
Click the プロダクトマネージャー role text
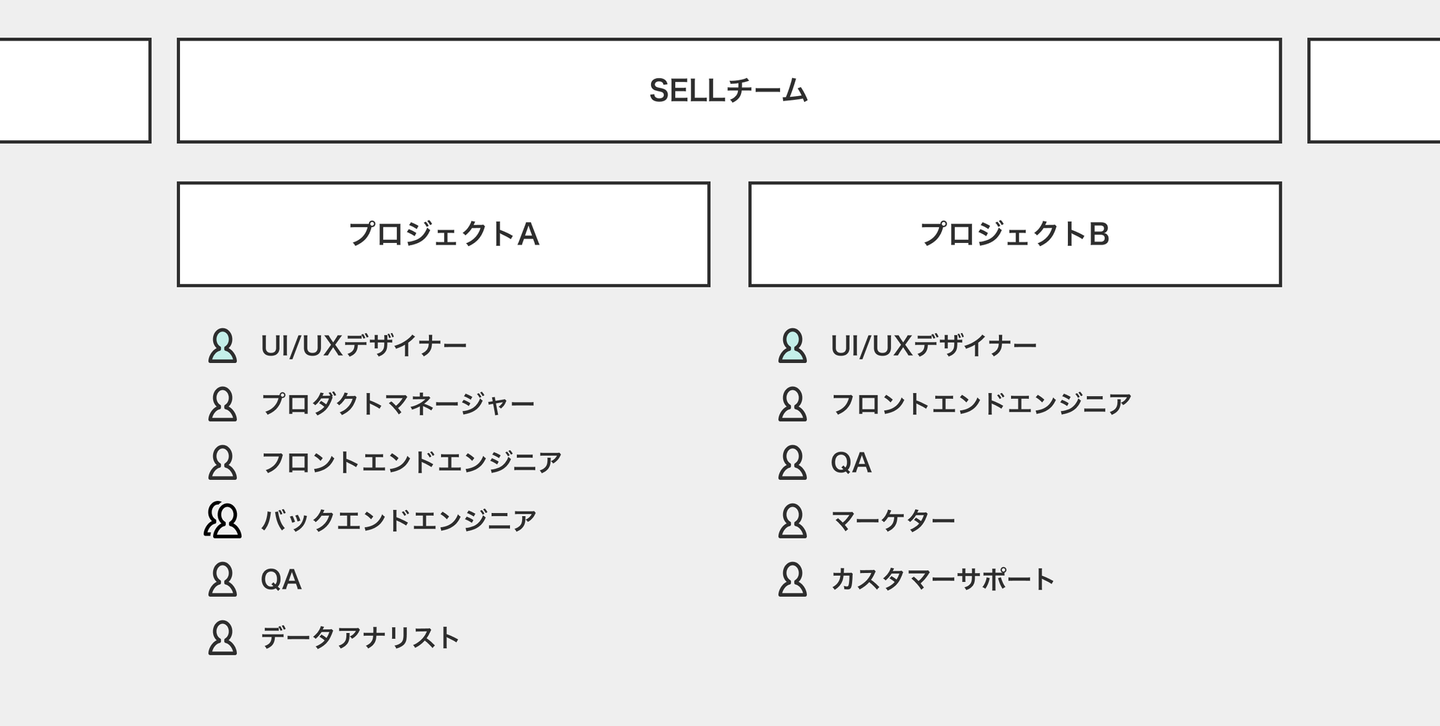tap(397, 404)
